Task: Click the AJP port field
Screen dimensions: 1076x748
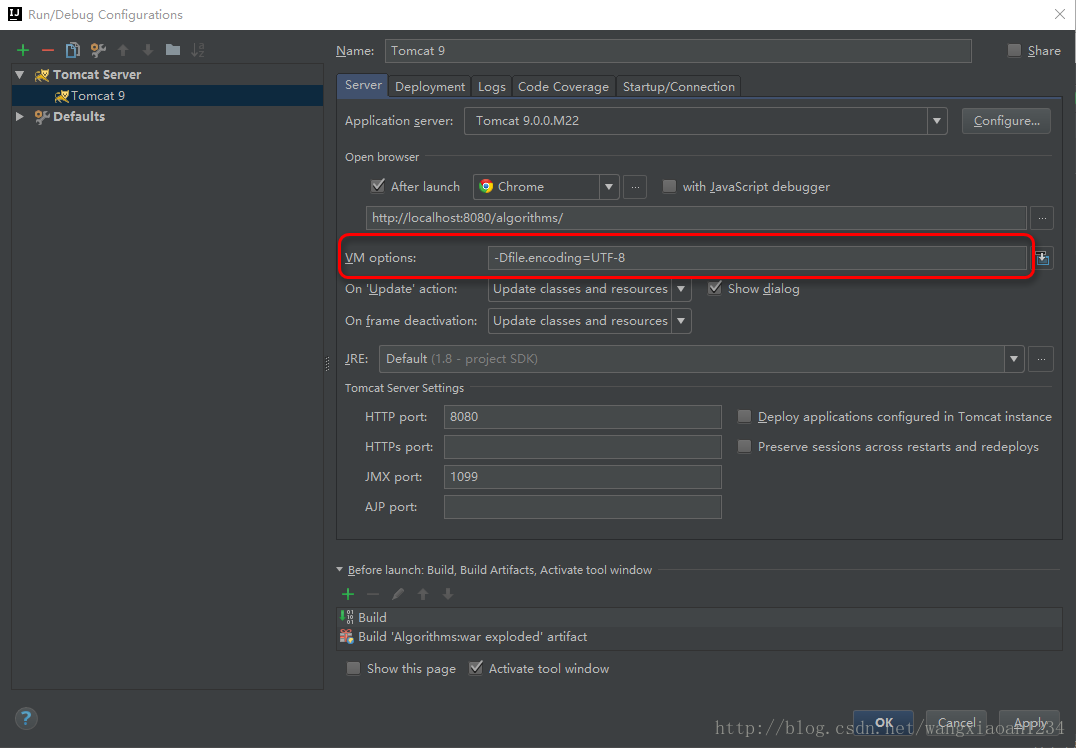Action: point(583,507)
